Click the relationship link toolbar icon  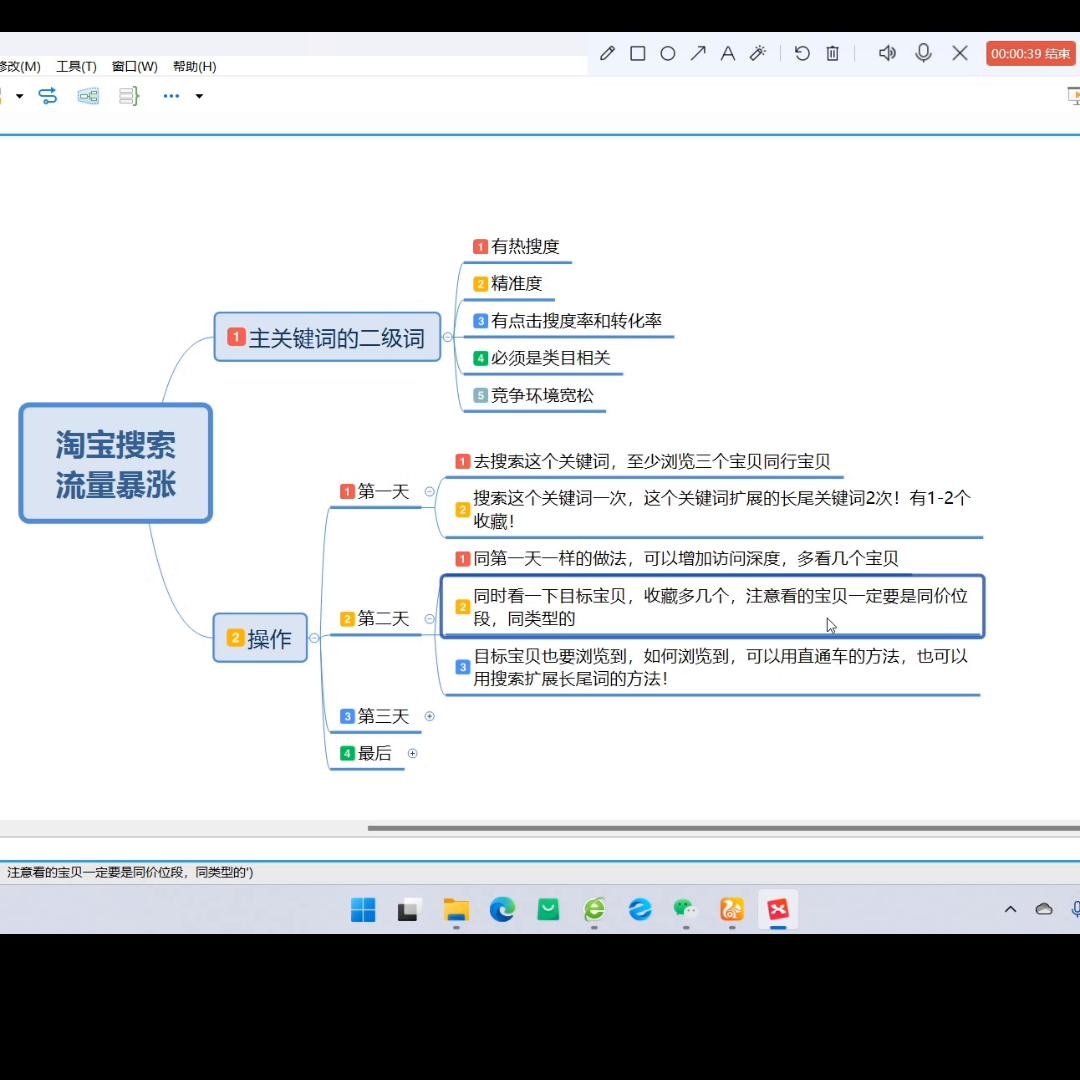(x=48, y=96)
